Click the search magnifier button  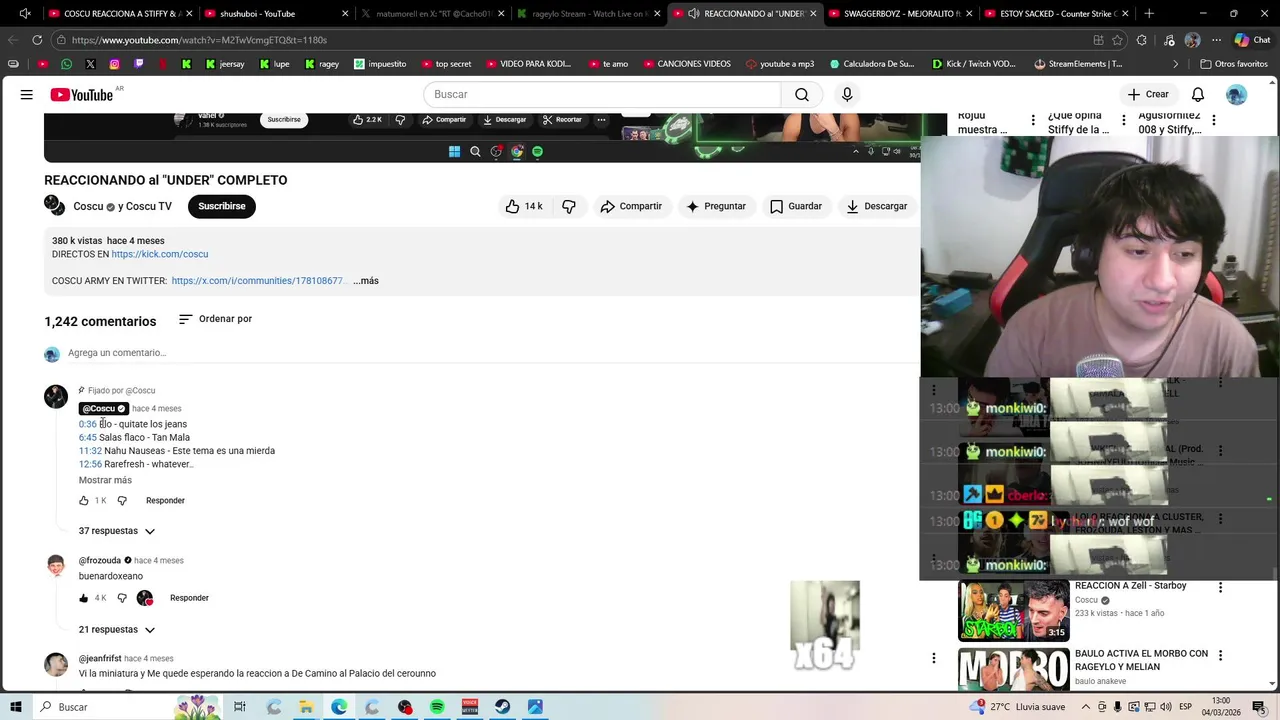pyautogui.click(x=802, y=94)
